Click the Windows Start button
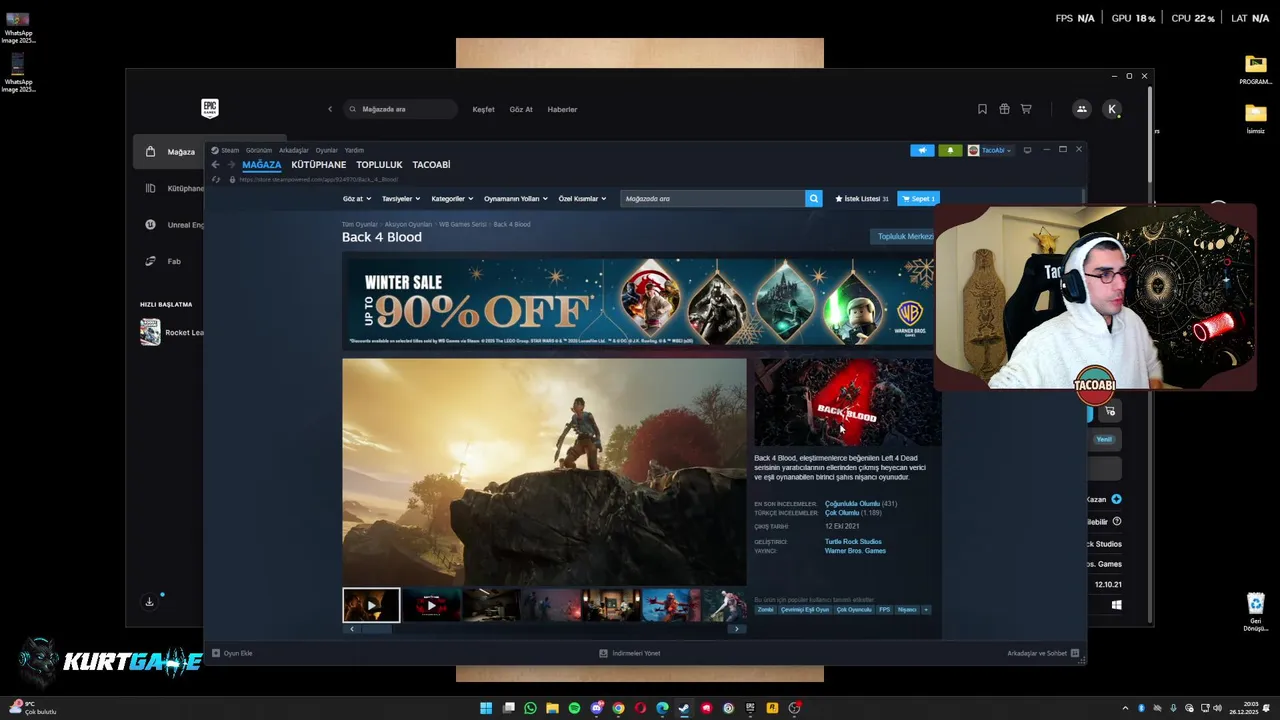This screenshot has height=720, width=1280. pos(486,708)
